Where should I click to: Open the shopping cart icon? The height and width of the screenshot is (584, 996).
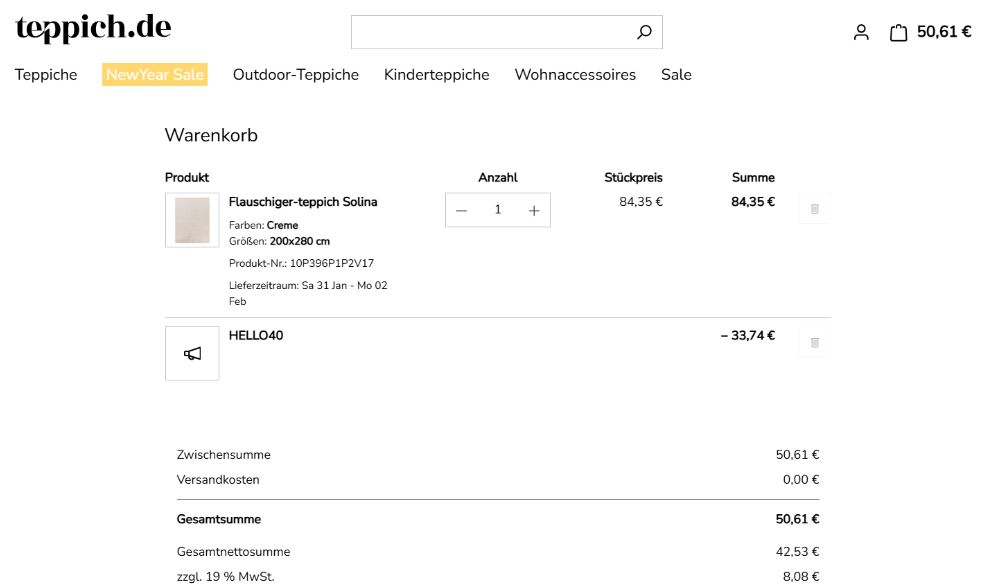coord(896,32)
